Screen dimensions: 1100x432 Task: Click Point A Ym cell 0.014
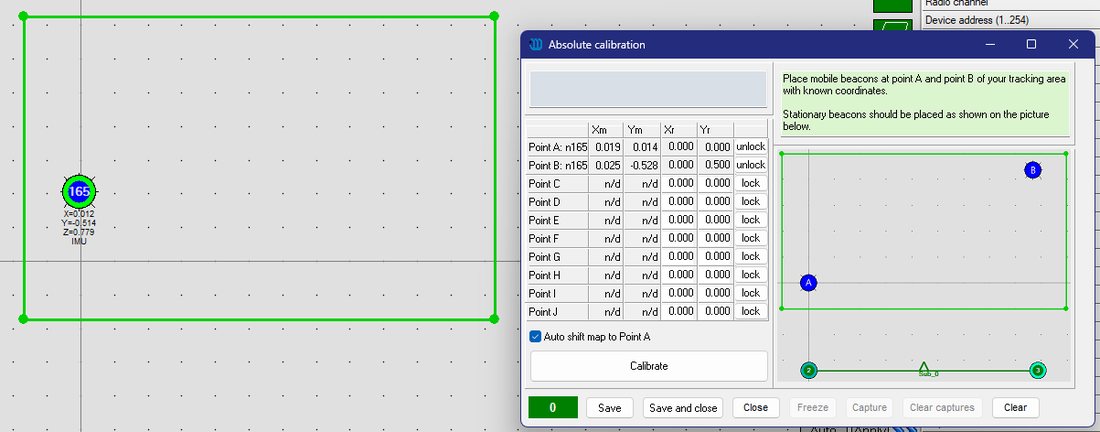pos(642,147)
